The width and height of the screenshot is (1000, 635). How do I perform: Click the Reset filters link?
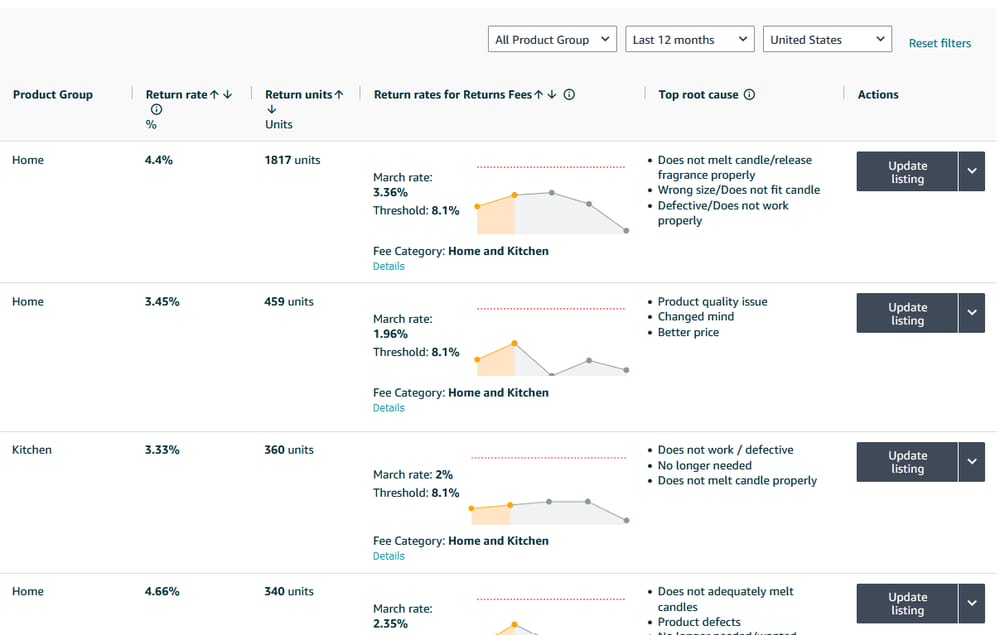(x=939, y=43)
